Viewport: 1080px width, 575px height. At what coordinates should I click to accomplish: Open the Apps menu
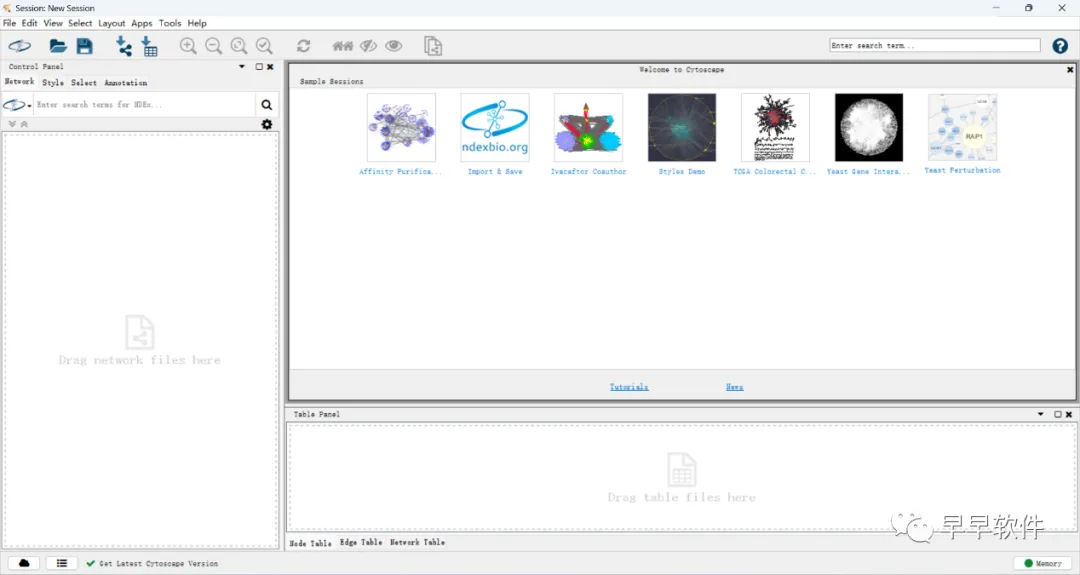coord(142,23)
